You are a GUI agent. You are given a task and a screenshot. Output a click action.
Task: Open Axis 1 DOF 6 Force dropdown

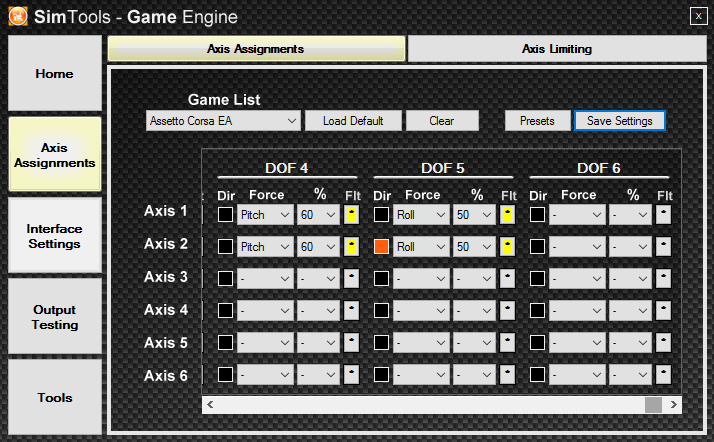pos(577,214)
